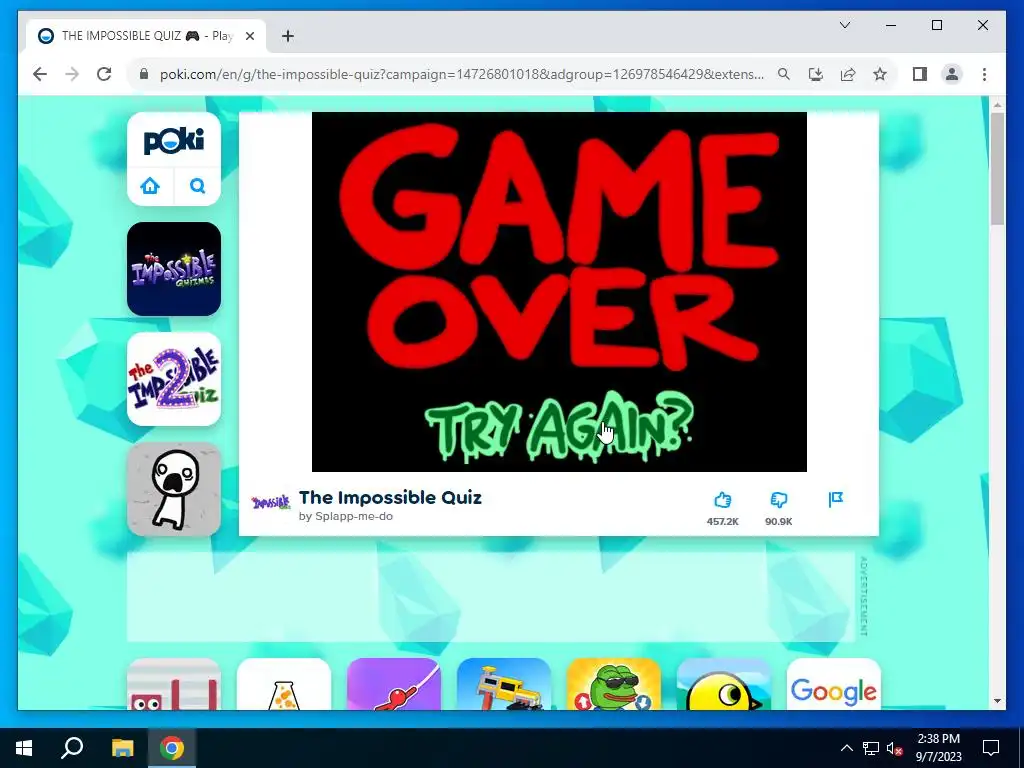Open the yellow blocky gun game tile

click(504, 684)
